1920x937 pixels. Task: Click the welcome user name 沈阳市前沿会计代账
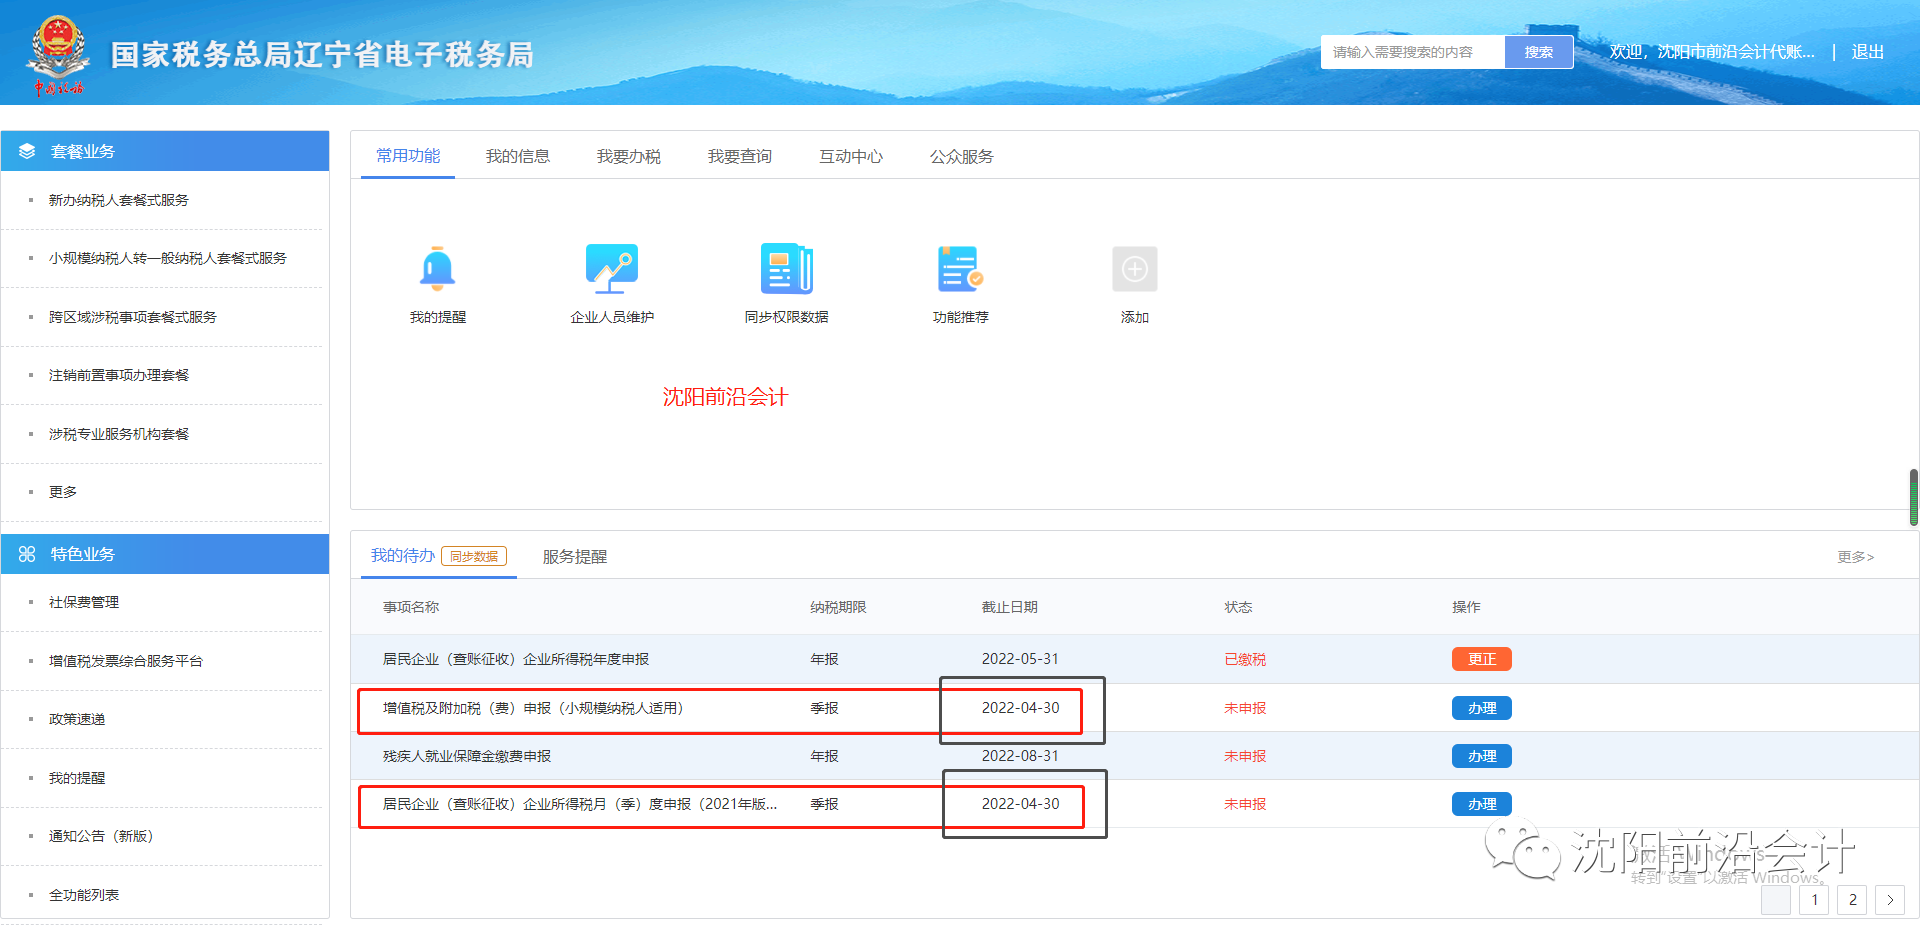[1736, 52]
